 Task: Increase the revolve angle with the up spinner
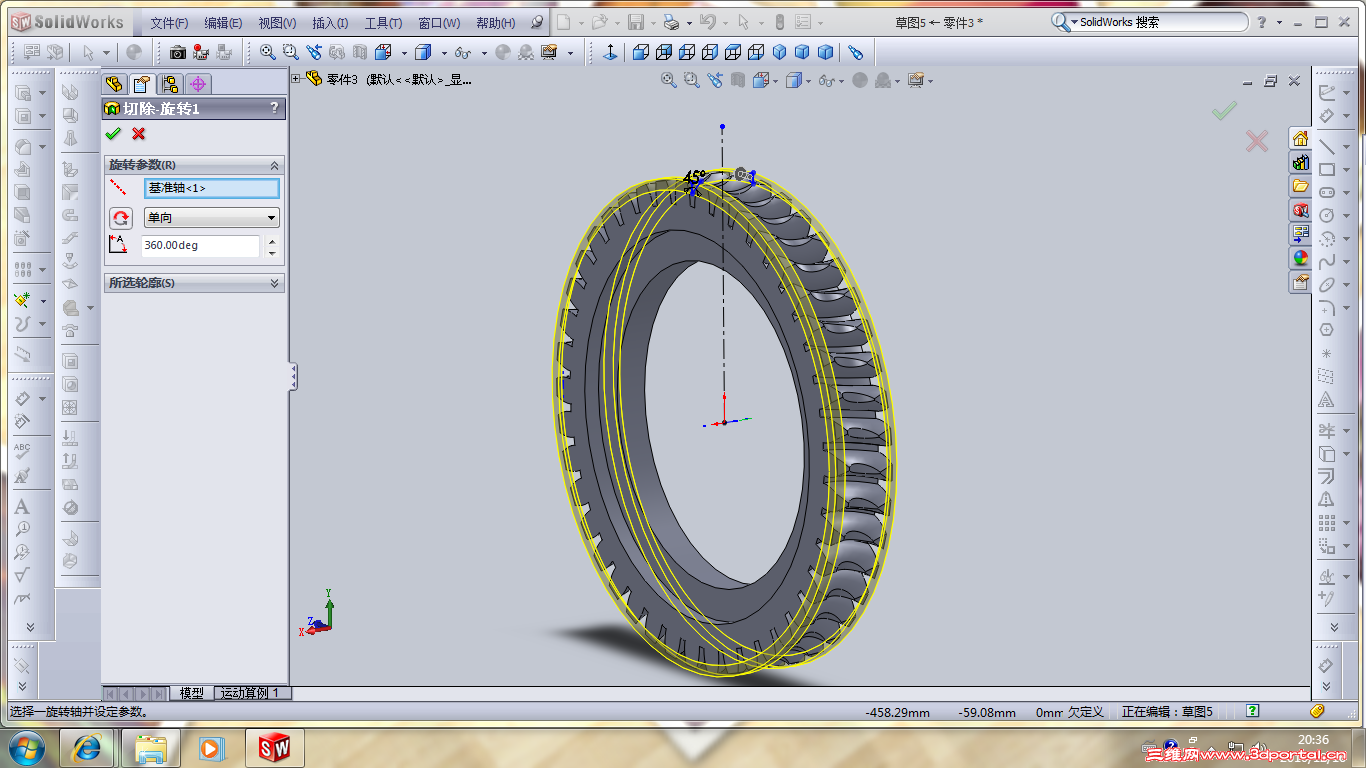[x=272, y=240]
